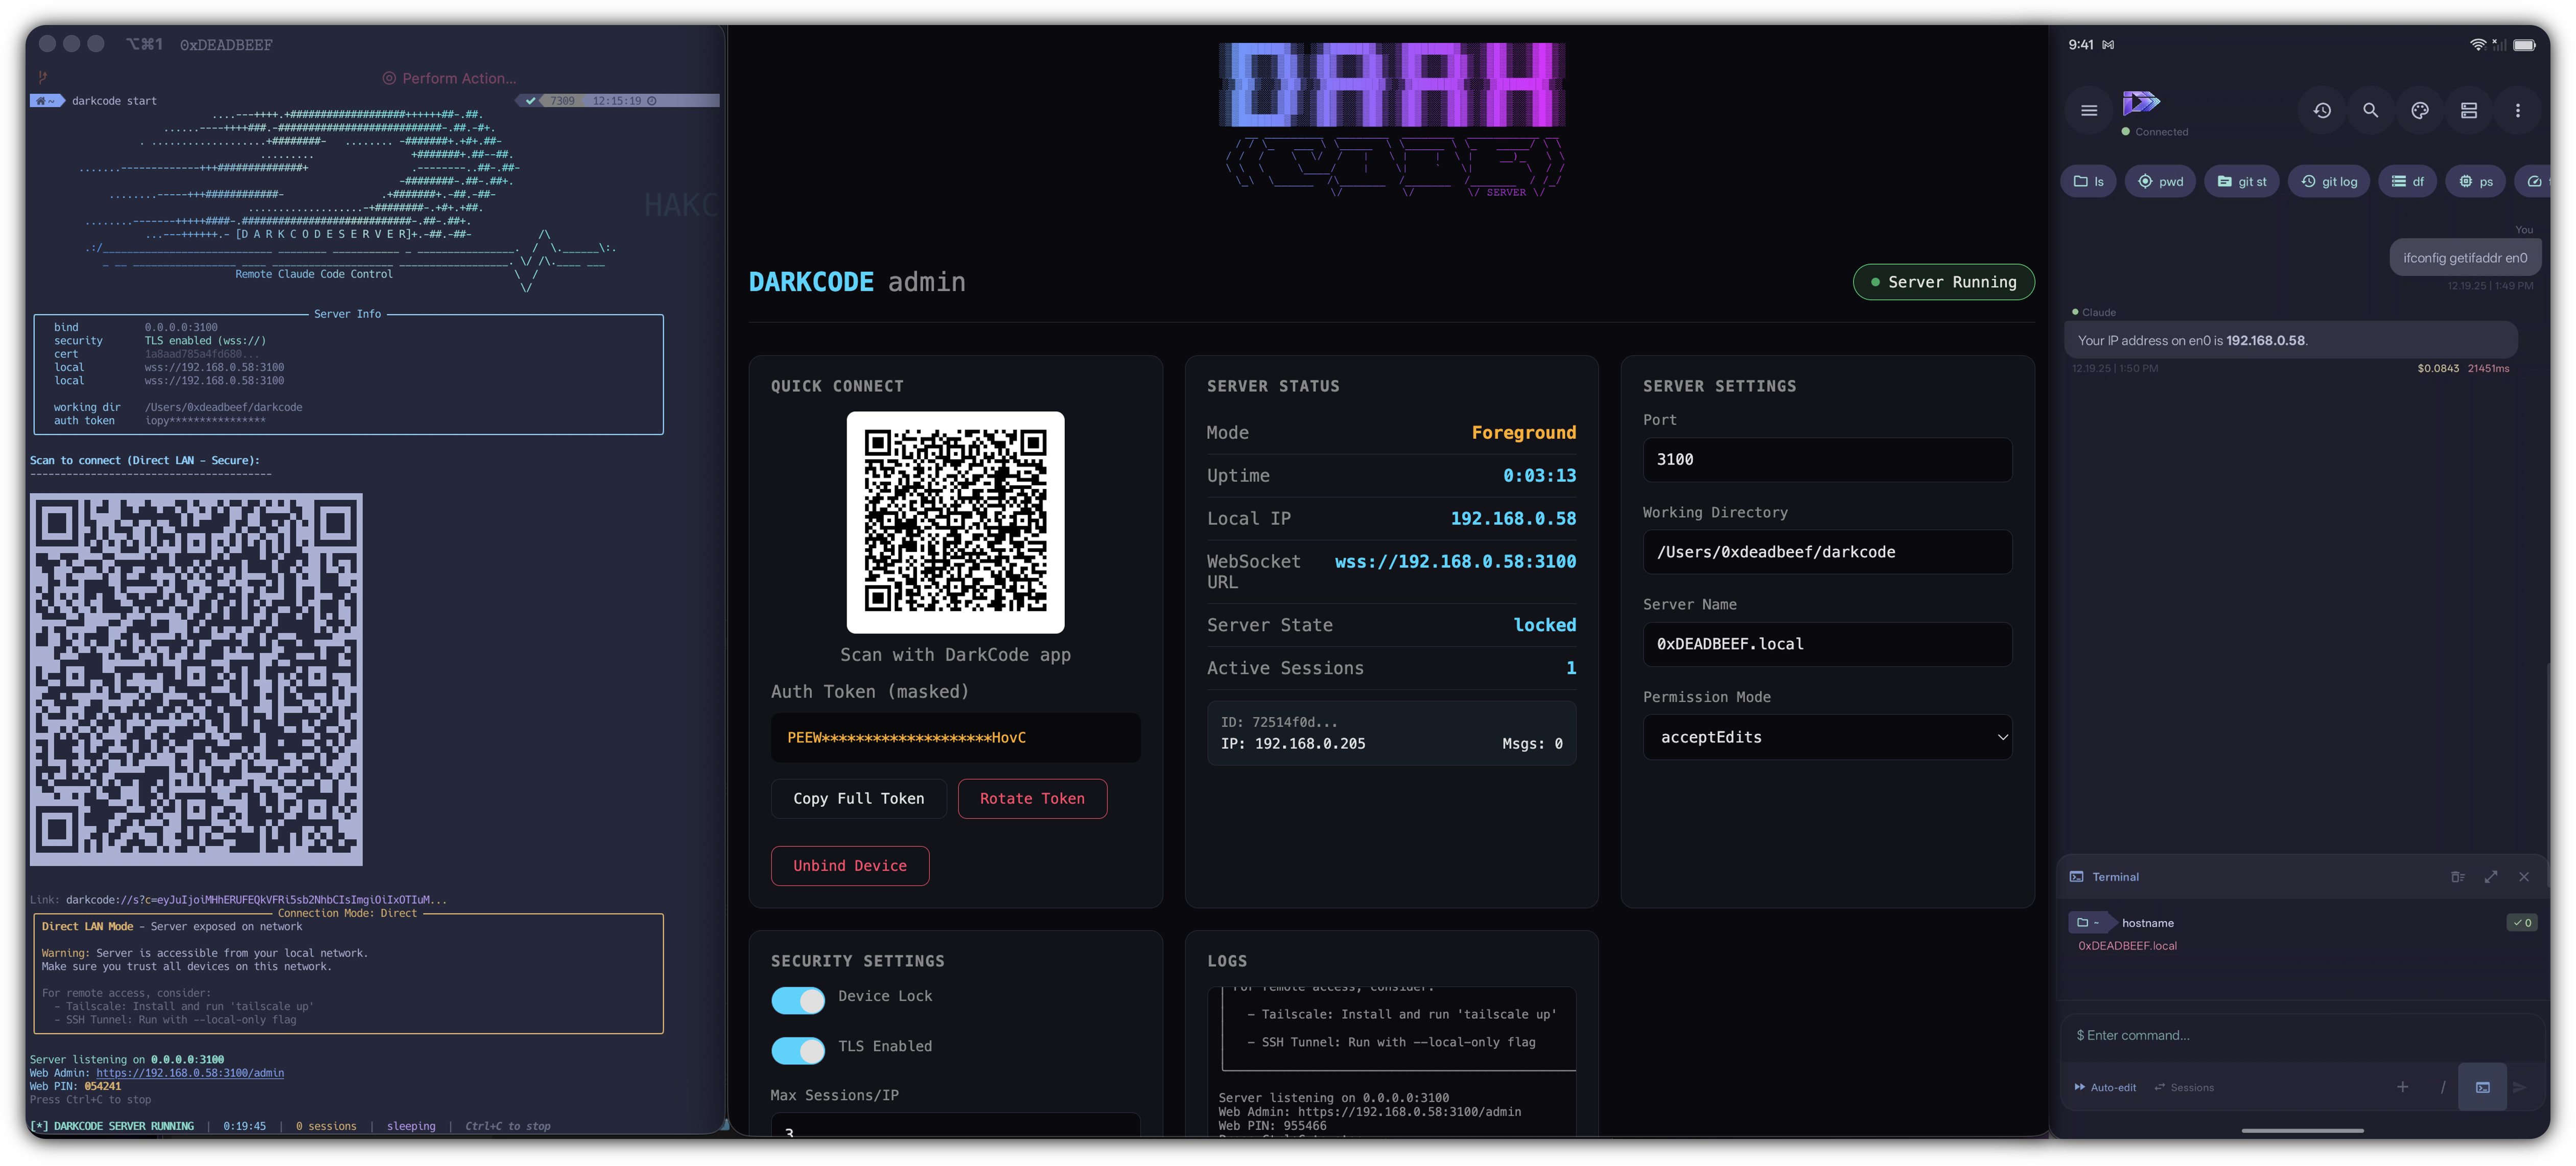Open the three-dot overflow menu
2576x1166 pixels.
tap(2517, 111)
